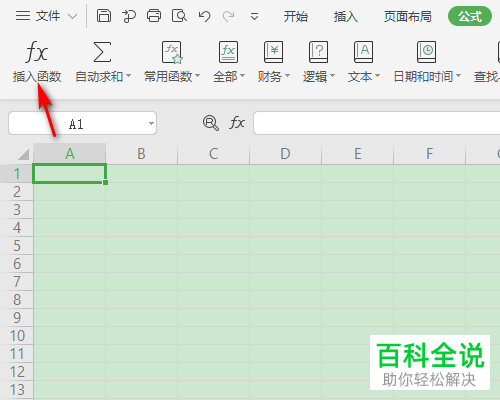Switch to the 开始 tab

click(296, 16)
